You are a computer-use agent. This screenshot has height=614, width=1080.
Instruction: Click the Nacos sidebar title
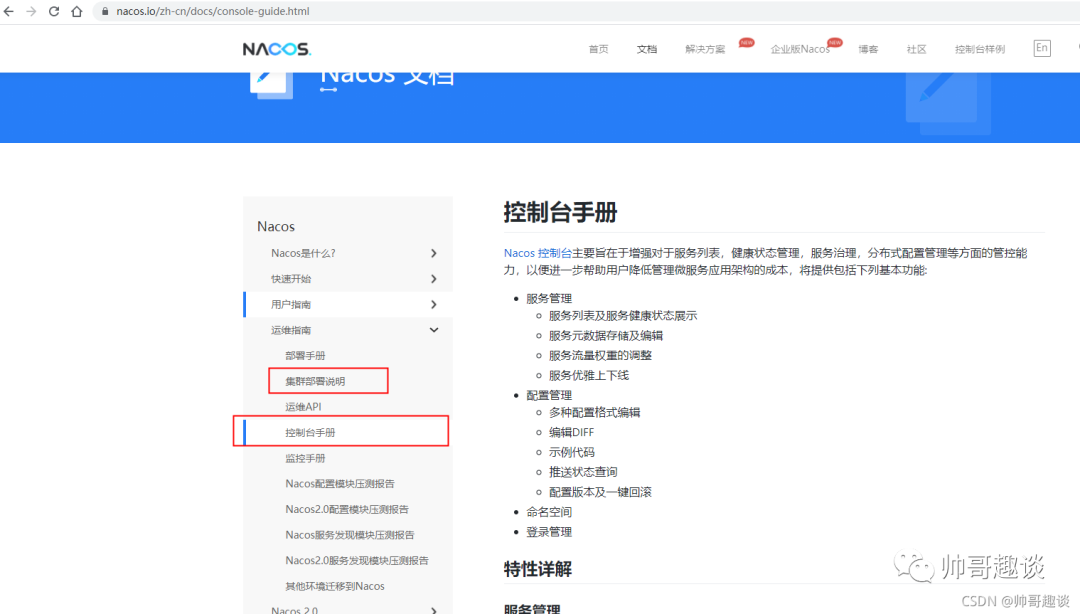pos(276,227)
